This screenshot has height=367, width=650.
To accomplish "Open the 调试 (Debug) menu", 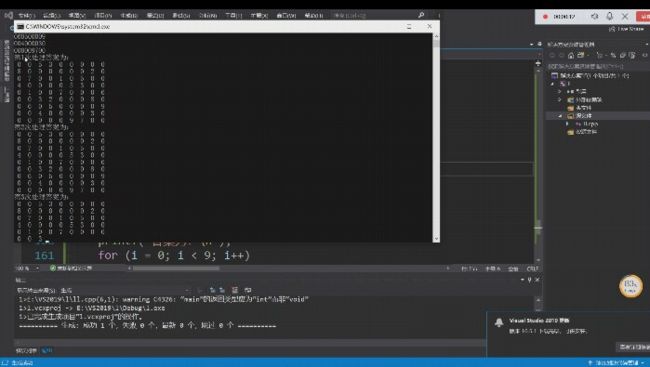I will tap(155, 15).
